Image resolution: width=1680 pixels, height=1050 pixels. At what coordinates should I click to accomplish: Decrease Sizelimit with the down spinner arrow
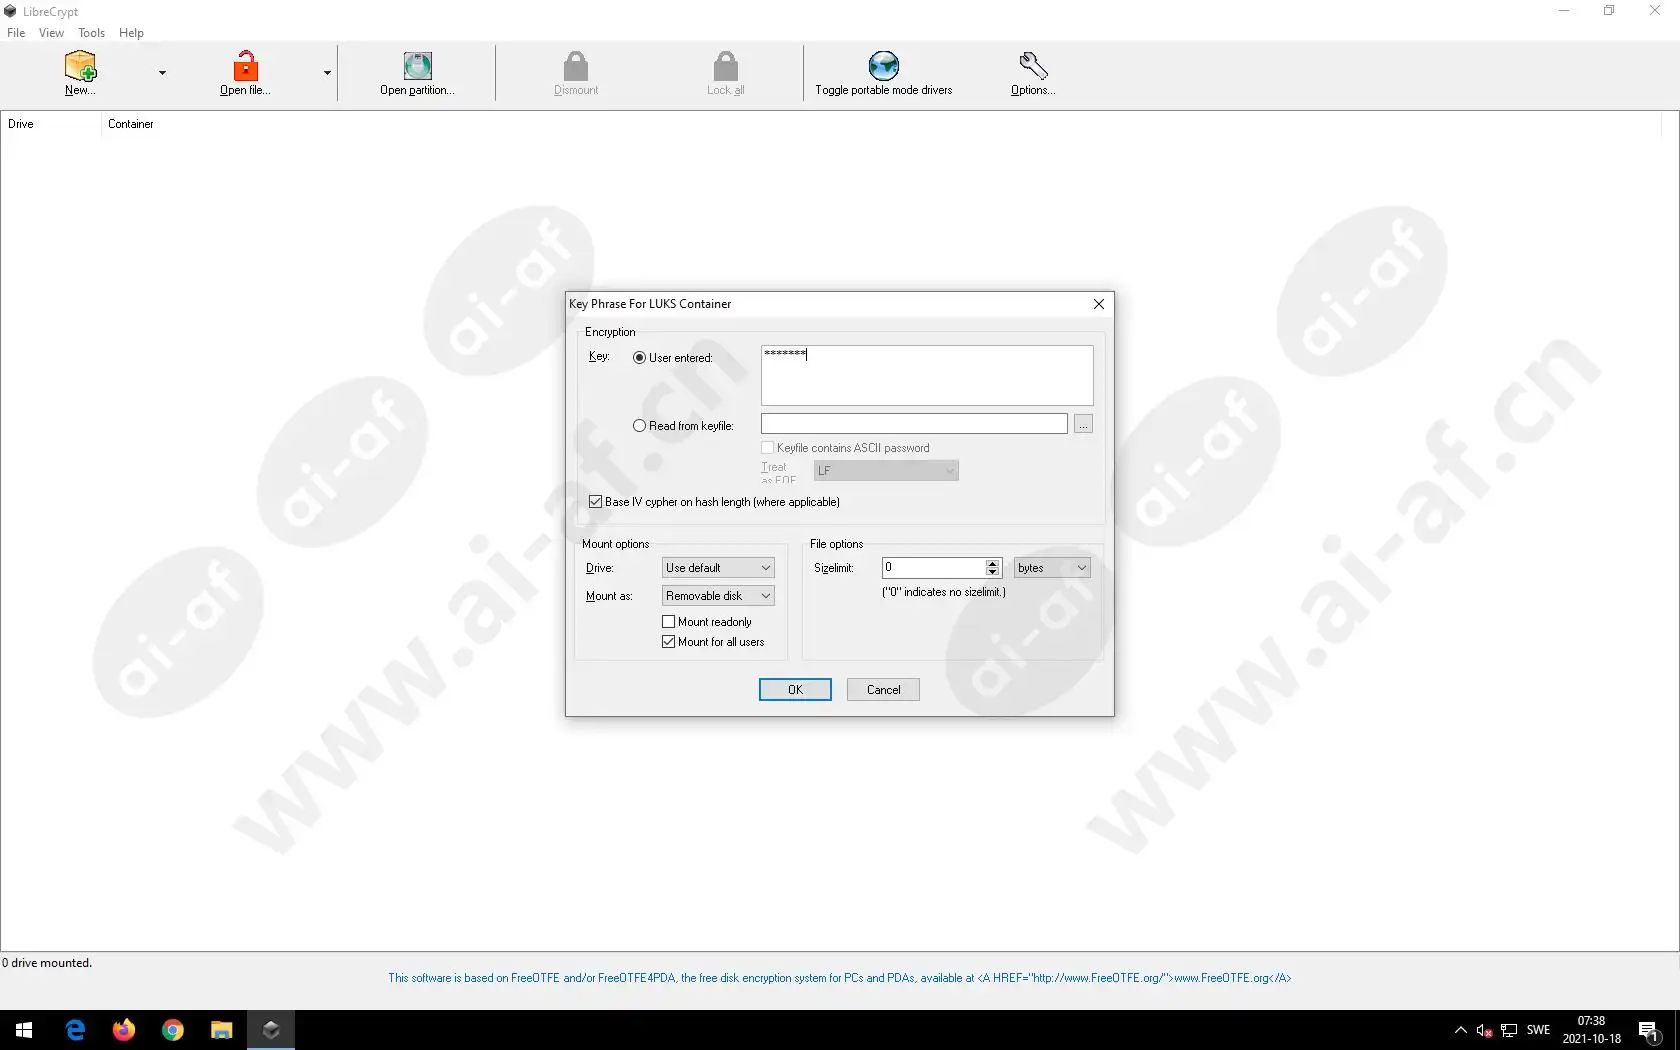pos(992,572)
